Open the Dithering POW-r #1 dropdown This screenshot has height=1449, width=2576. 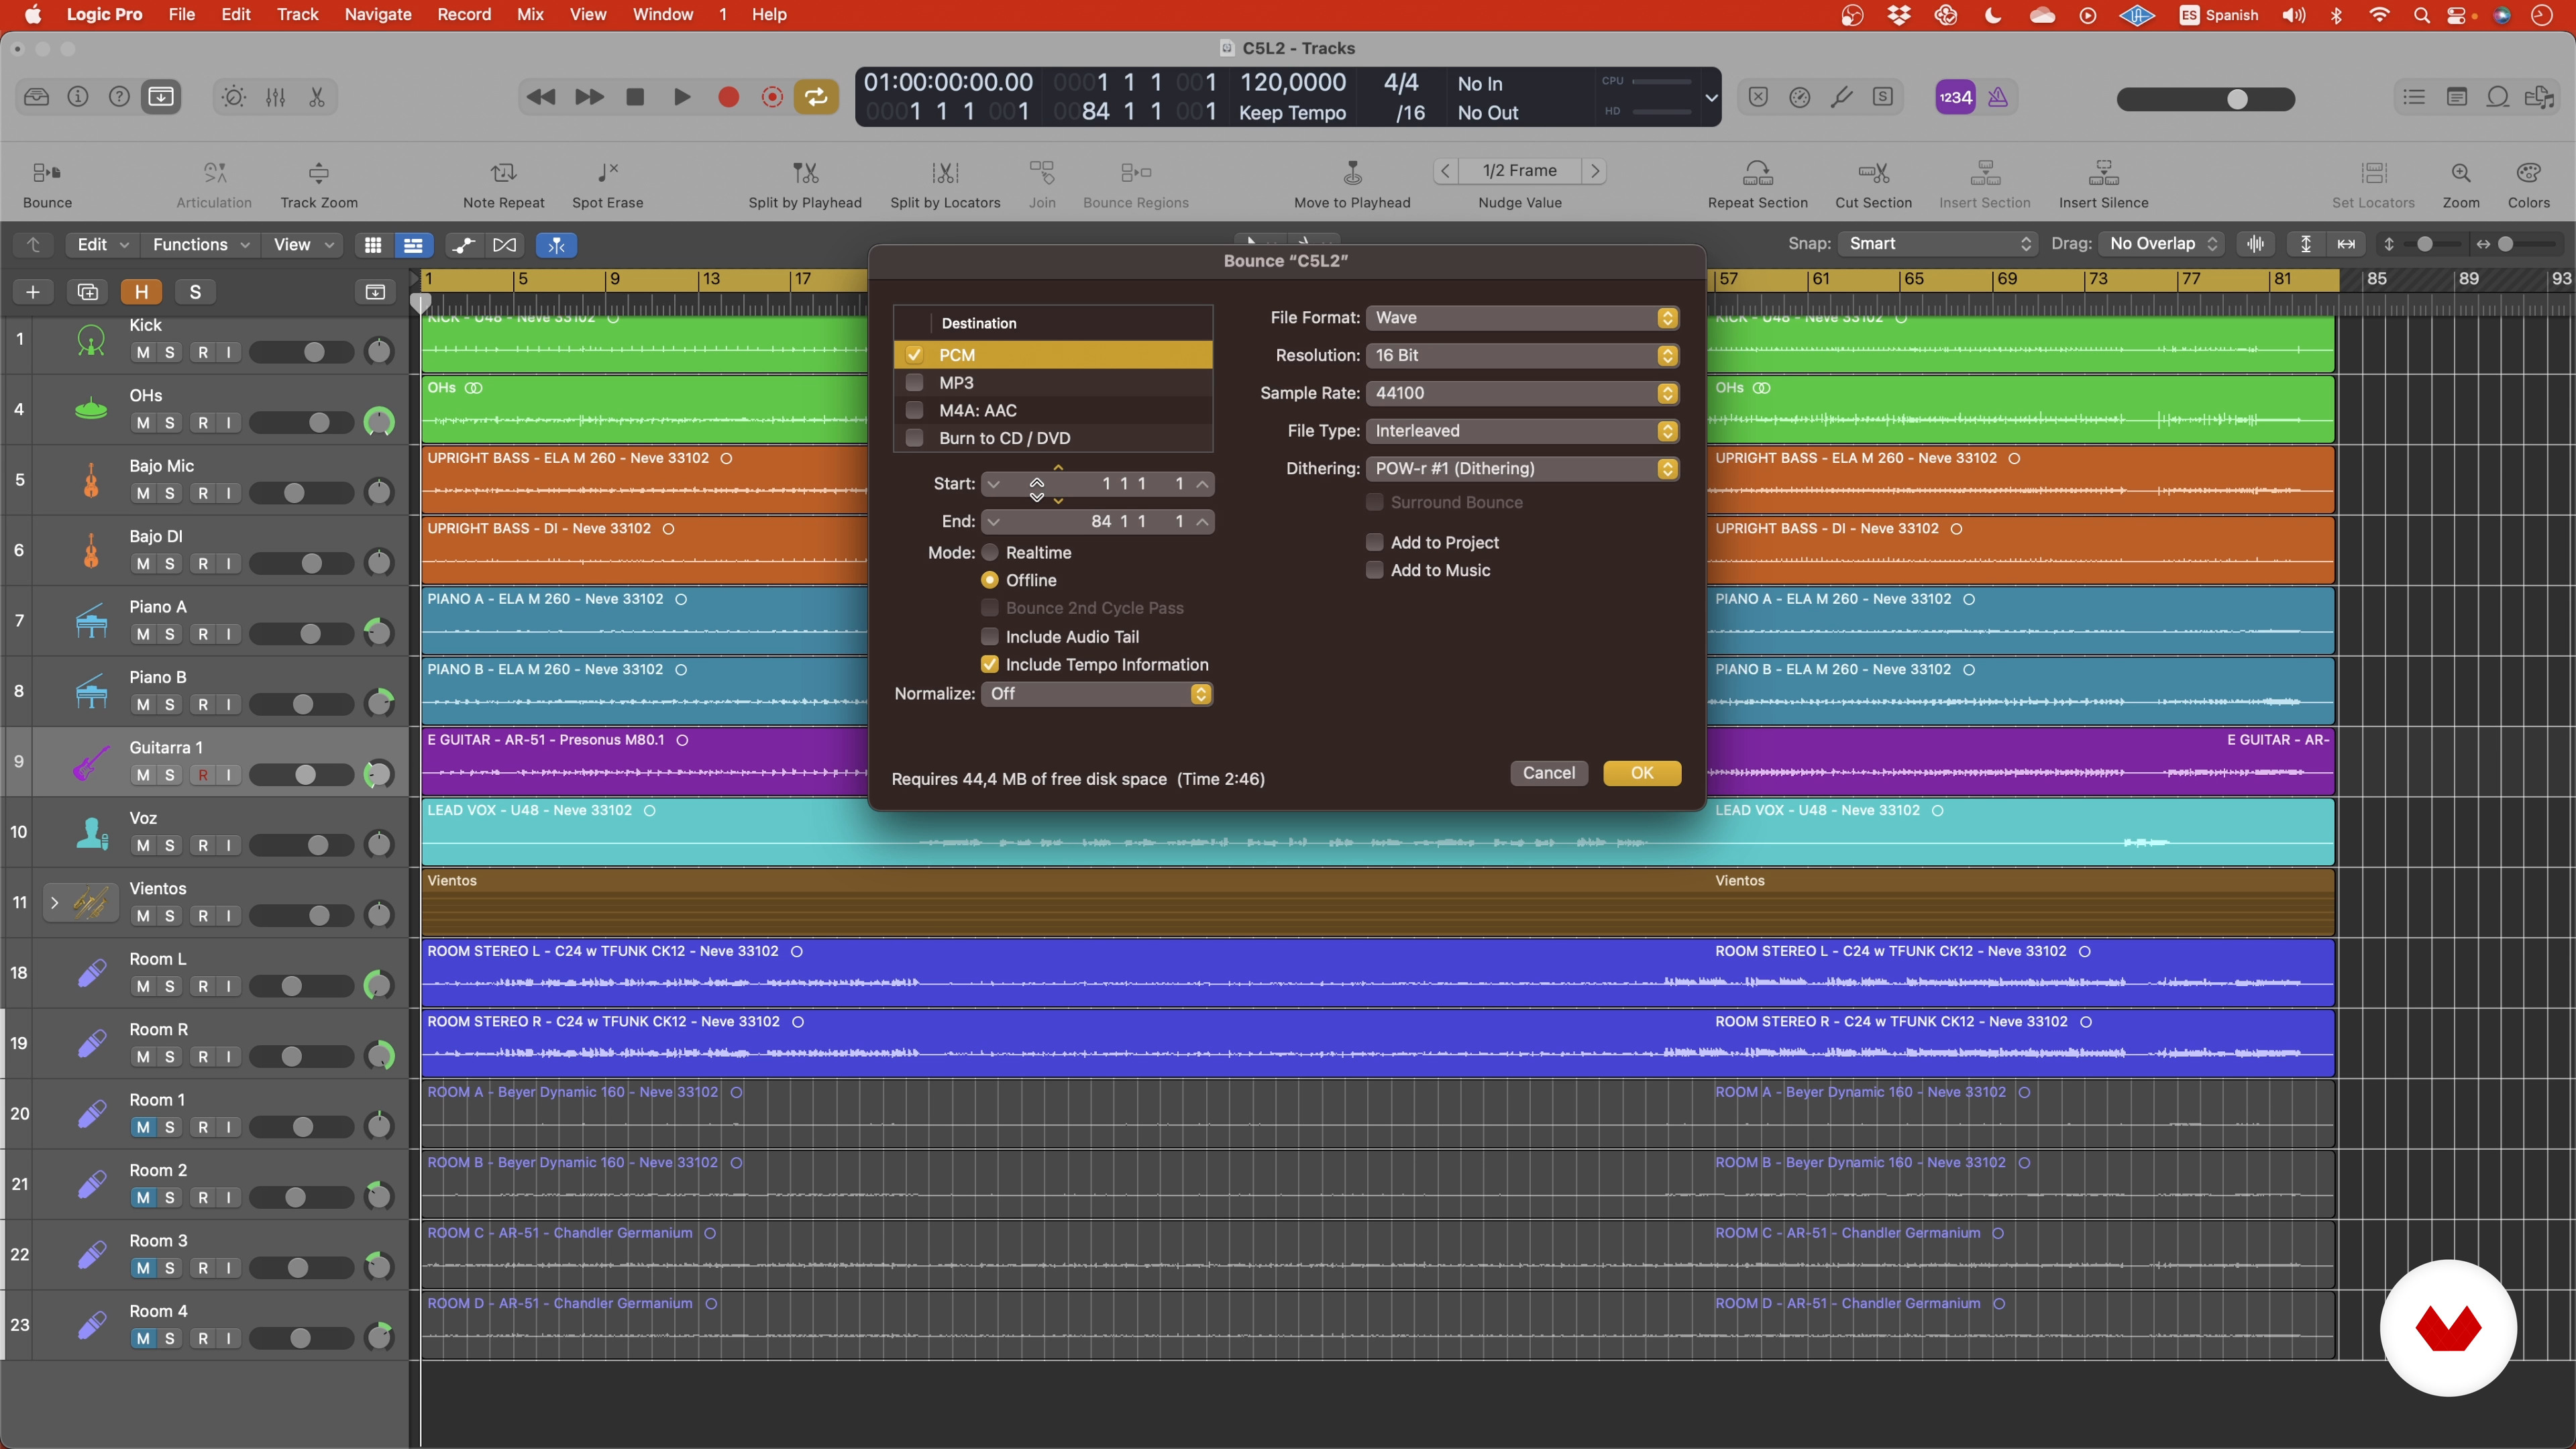click(1522, 468)
